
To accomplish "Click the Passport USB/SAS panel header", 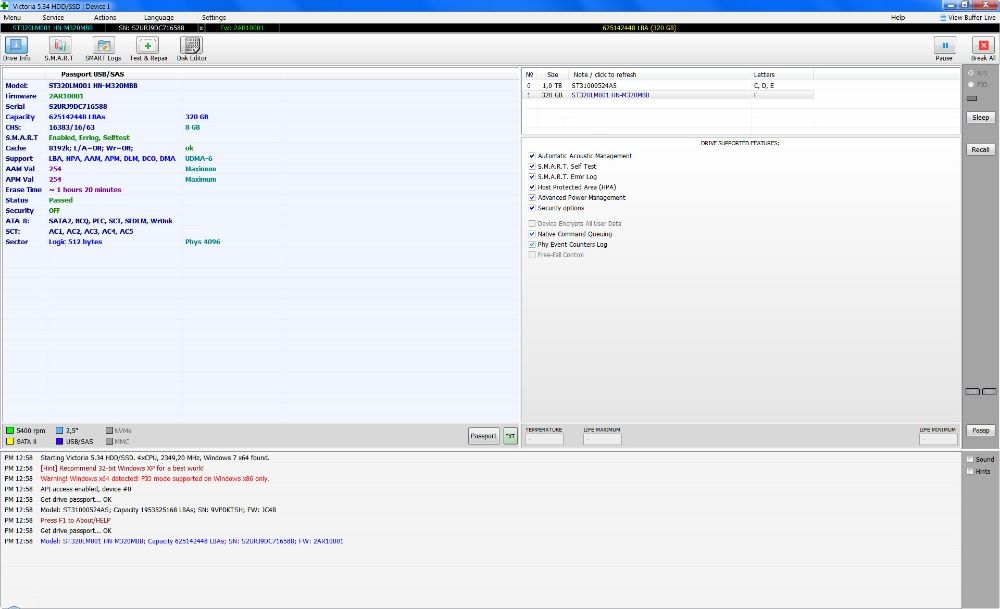I will pos(92,75).
